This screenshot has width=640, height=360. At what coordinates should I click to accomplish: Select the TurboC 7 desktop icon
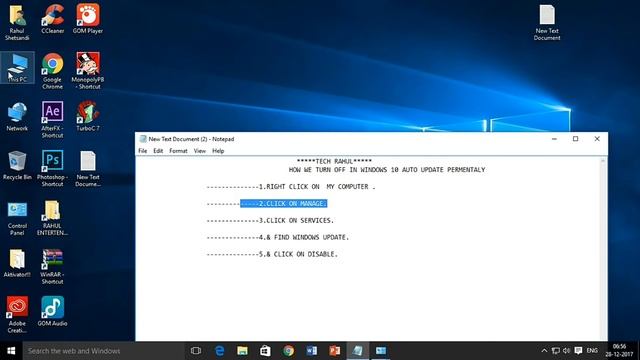coord(88,117)
